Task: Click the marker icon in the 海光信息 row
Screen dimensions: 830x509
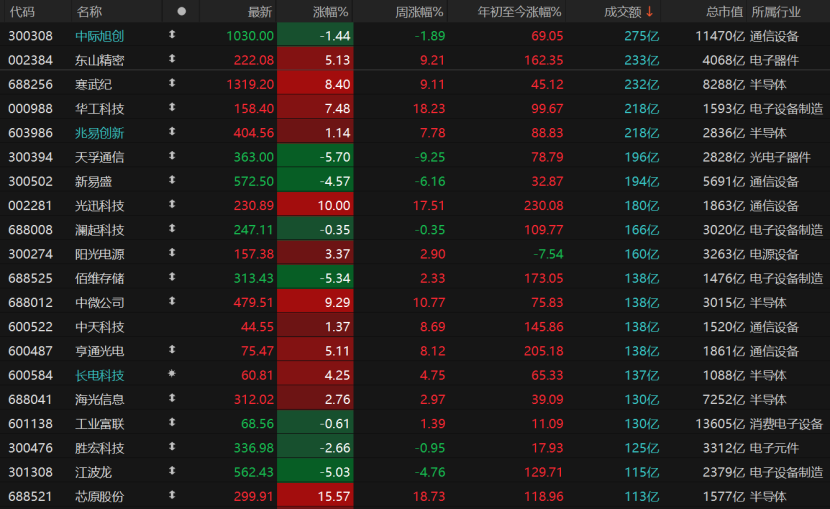Action: (x=172, y=398)
